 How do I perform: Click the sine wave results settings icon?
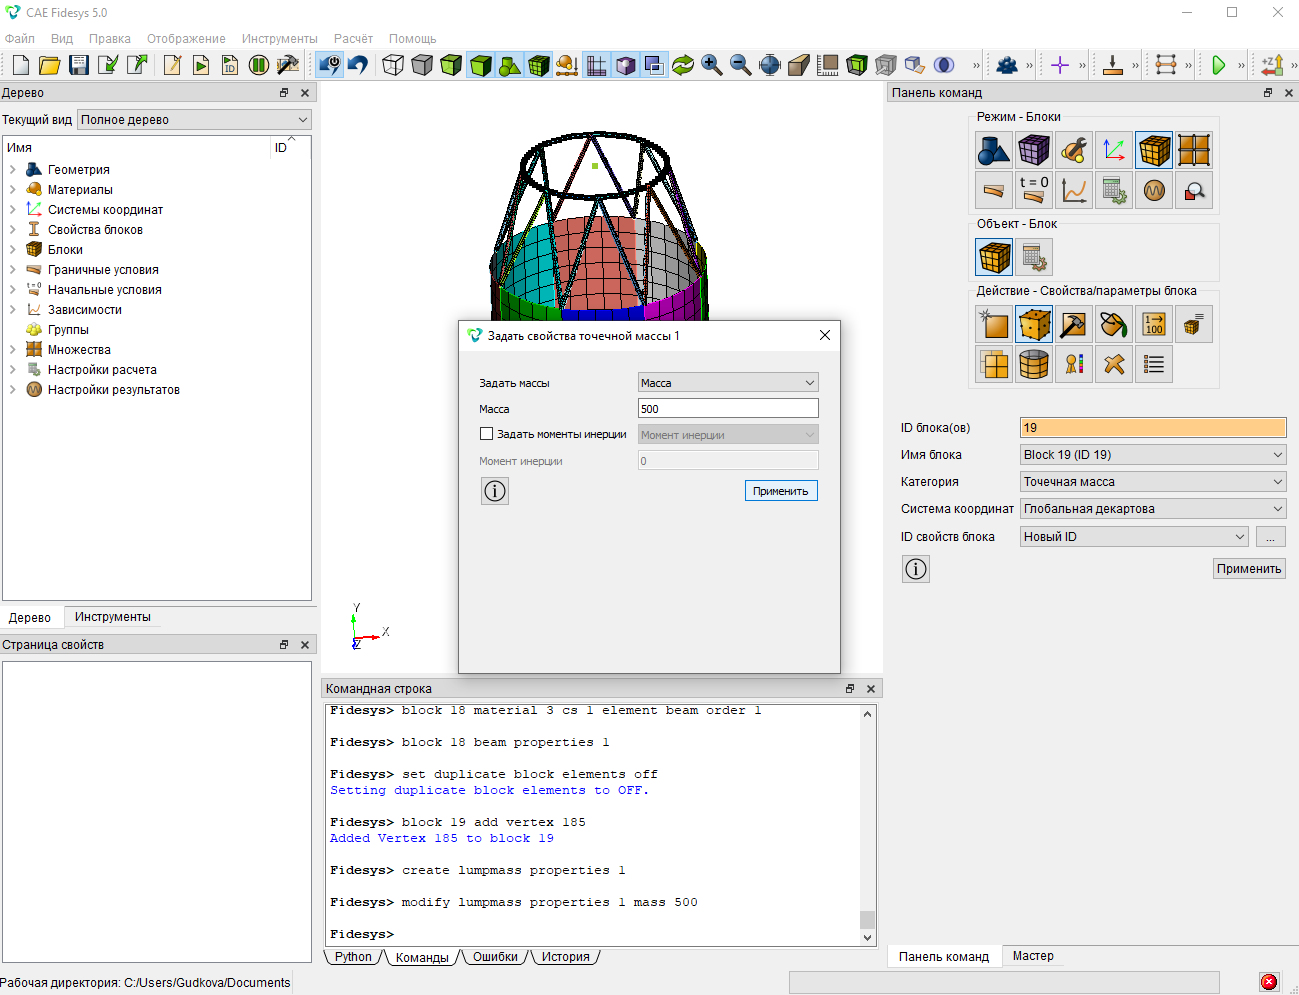pyautogui.click(x=1154, y=190)
